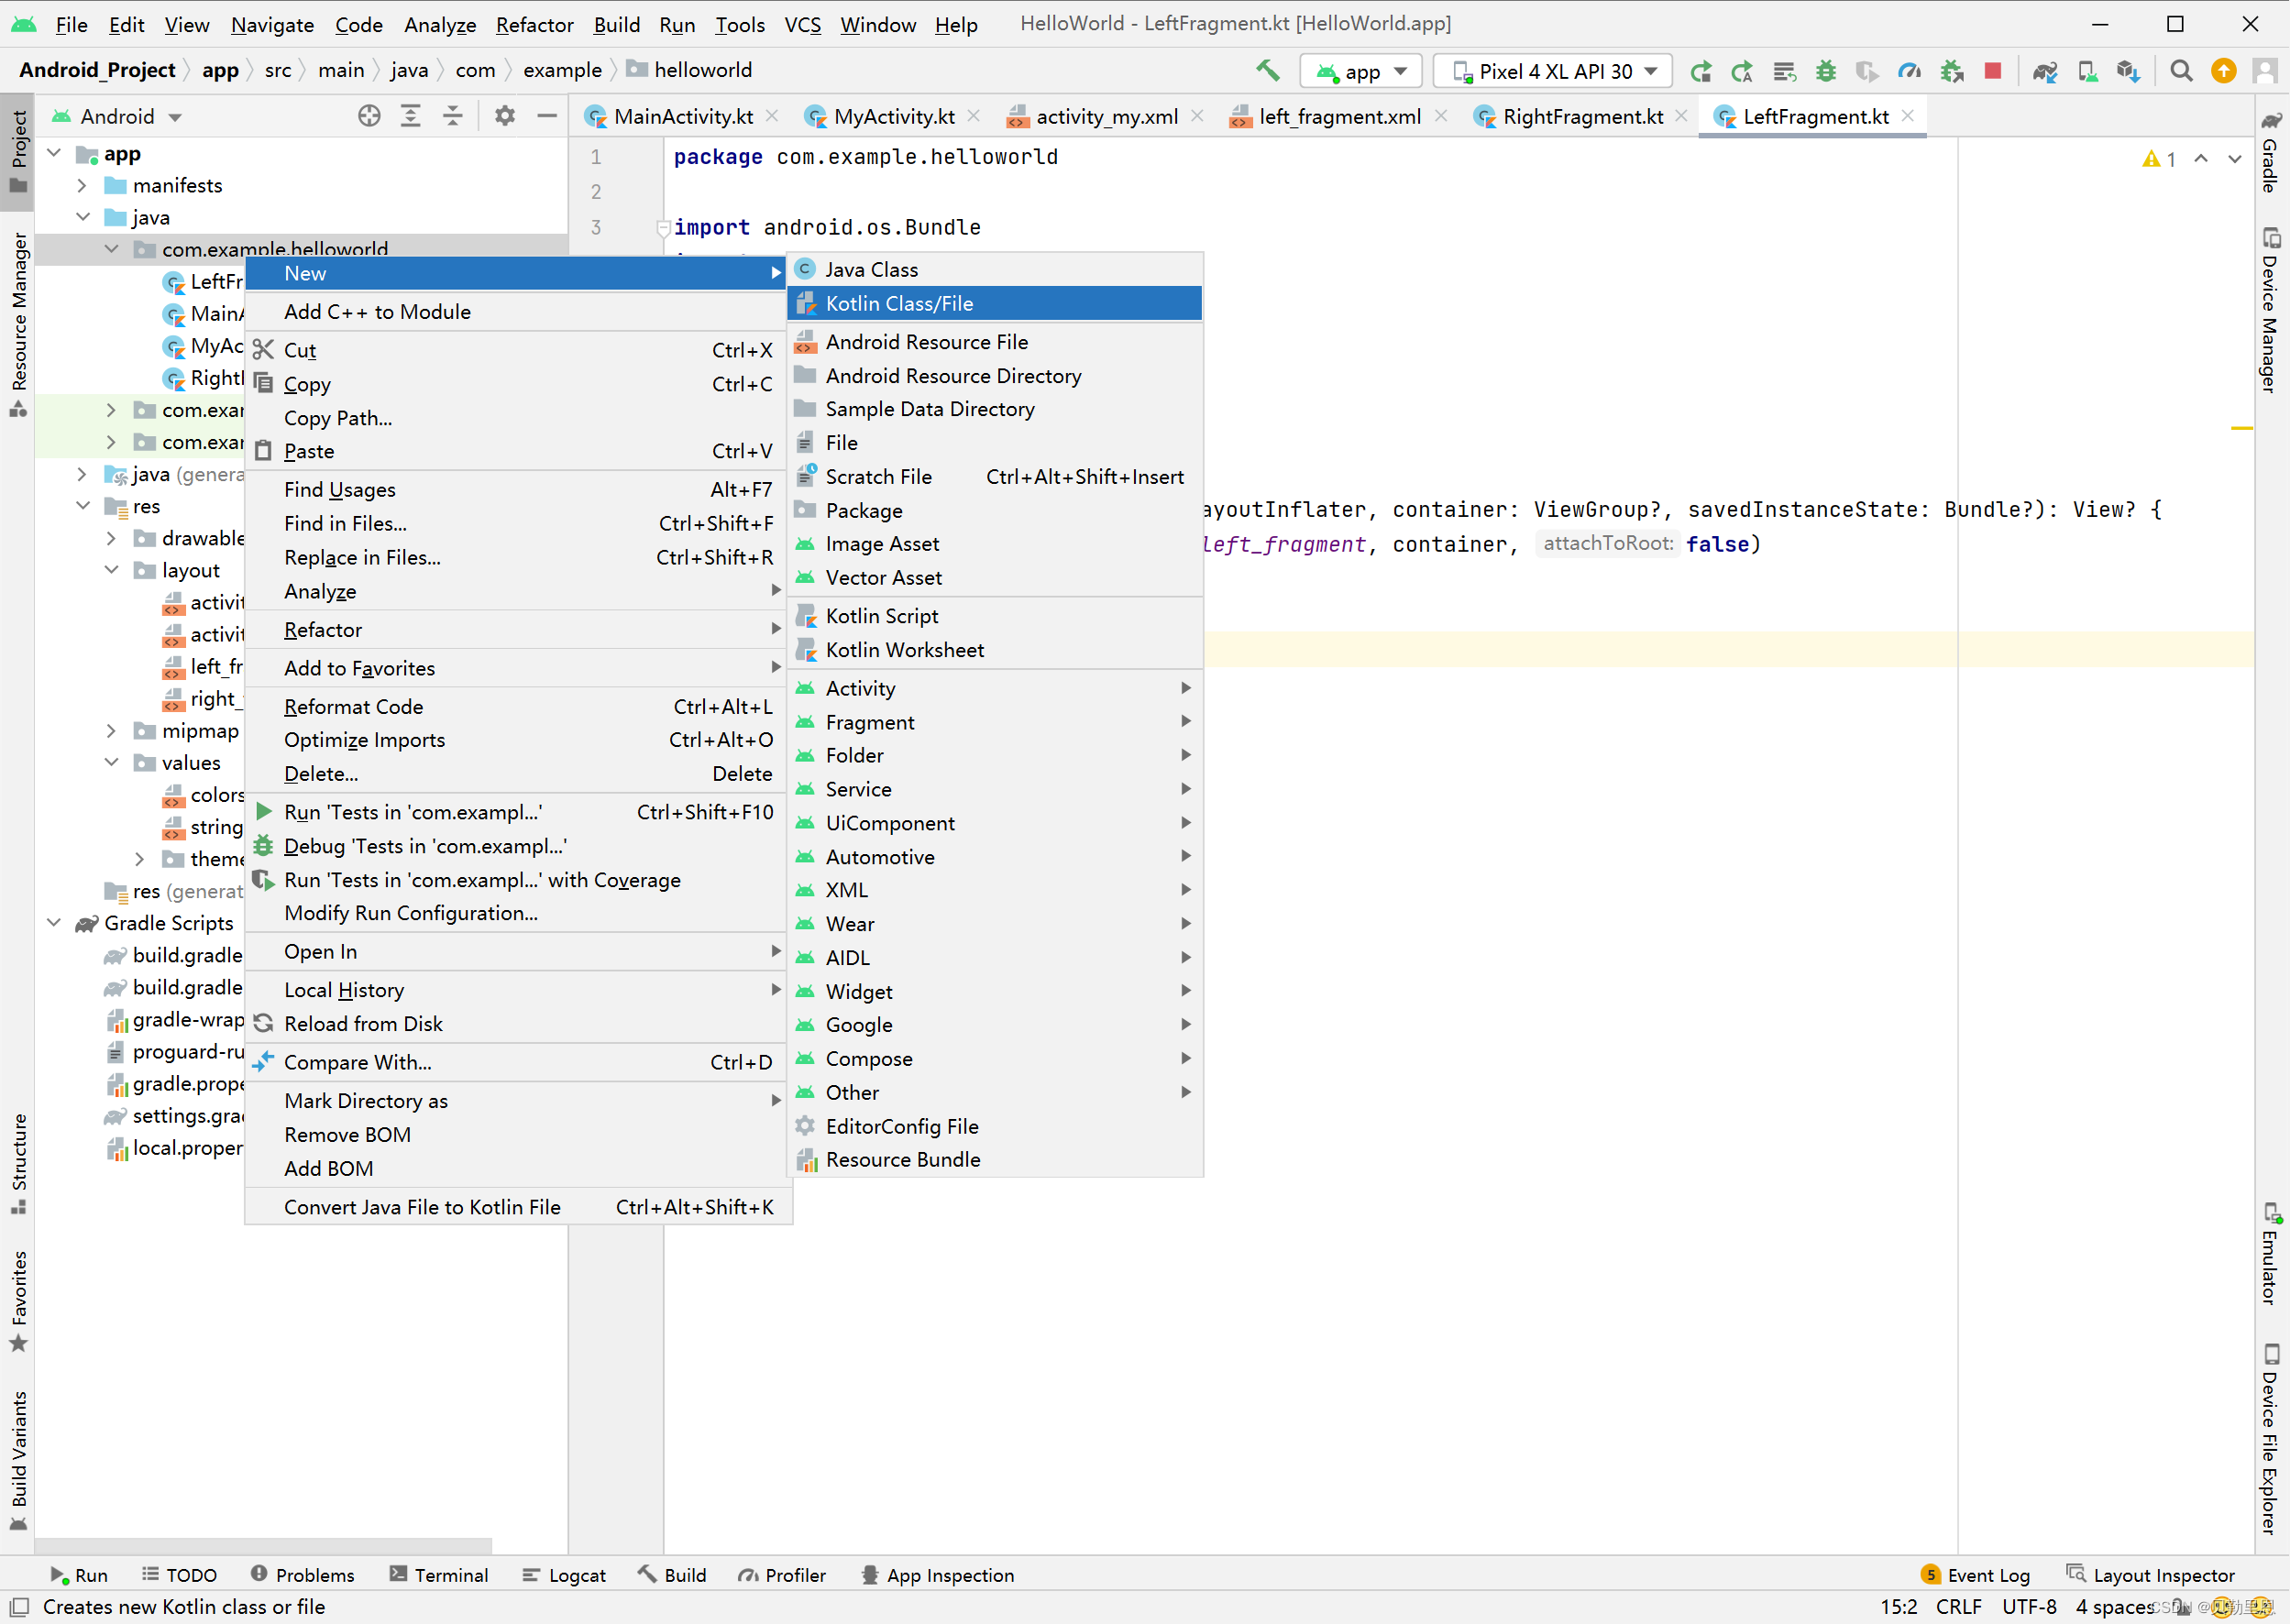Open the Pixel 4 XL API 30 device dropdown
This screenshot has height=1624, width=2290.
[1554, 71]
